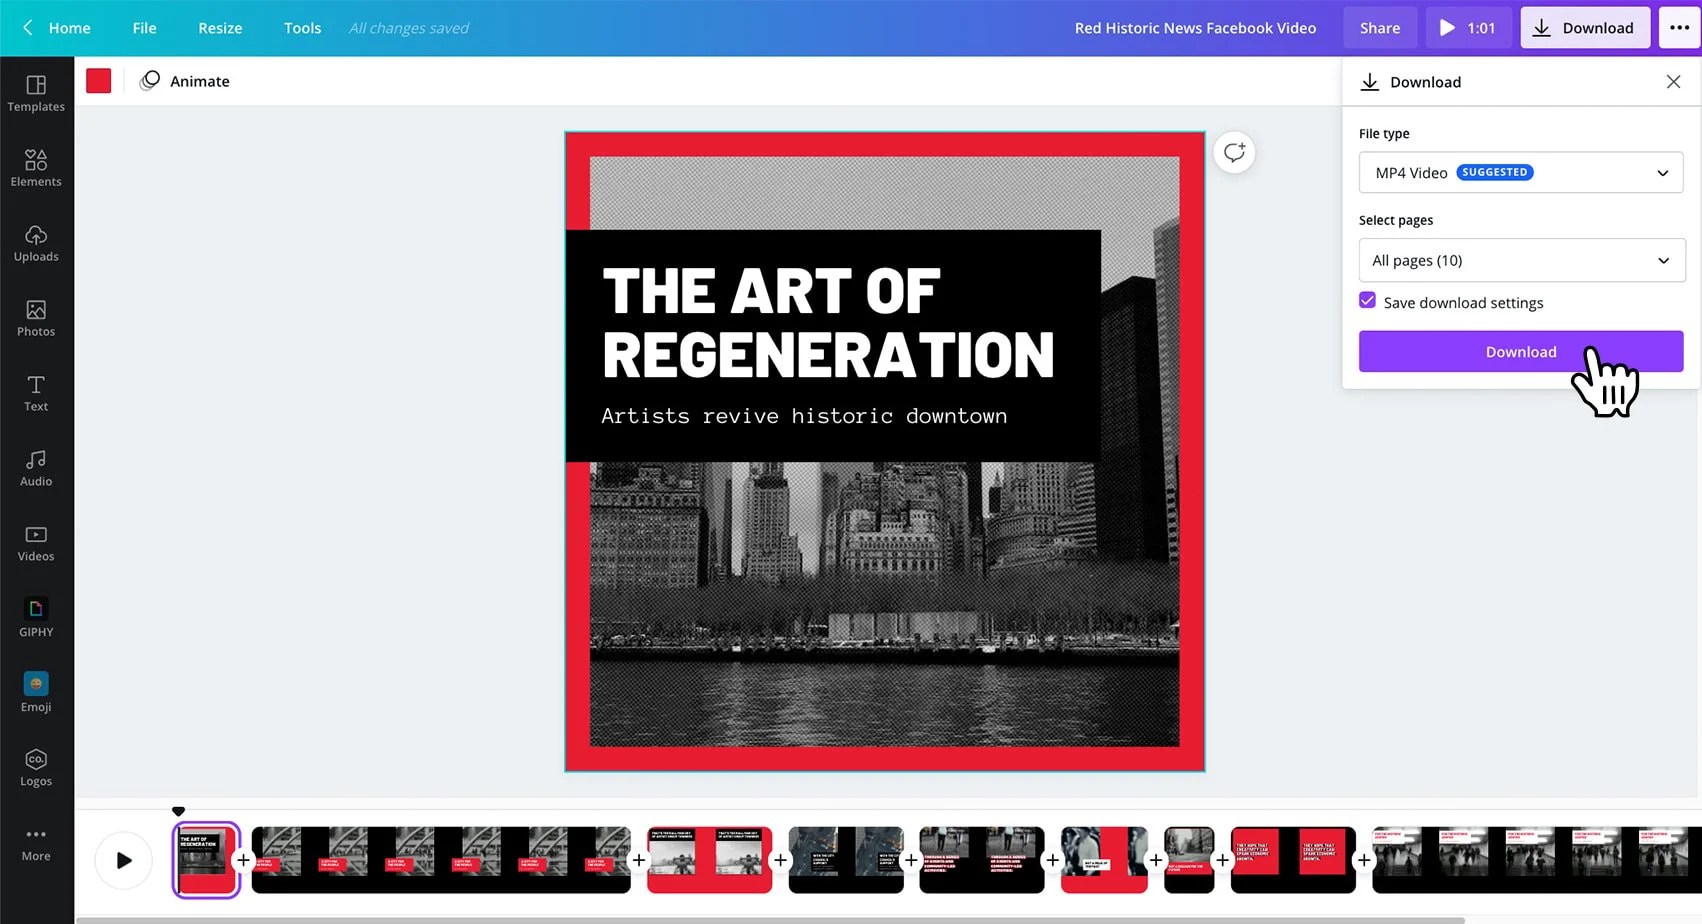Open the three-dots overflow menu
The image size is (1702, 924).
pos(1679,27)
